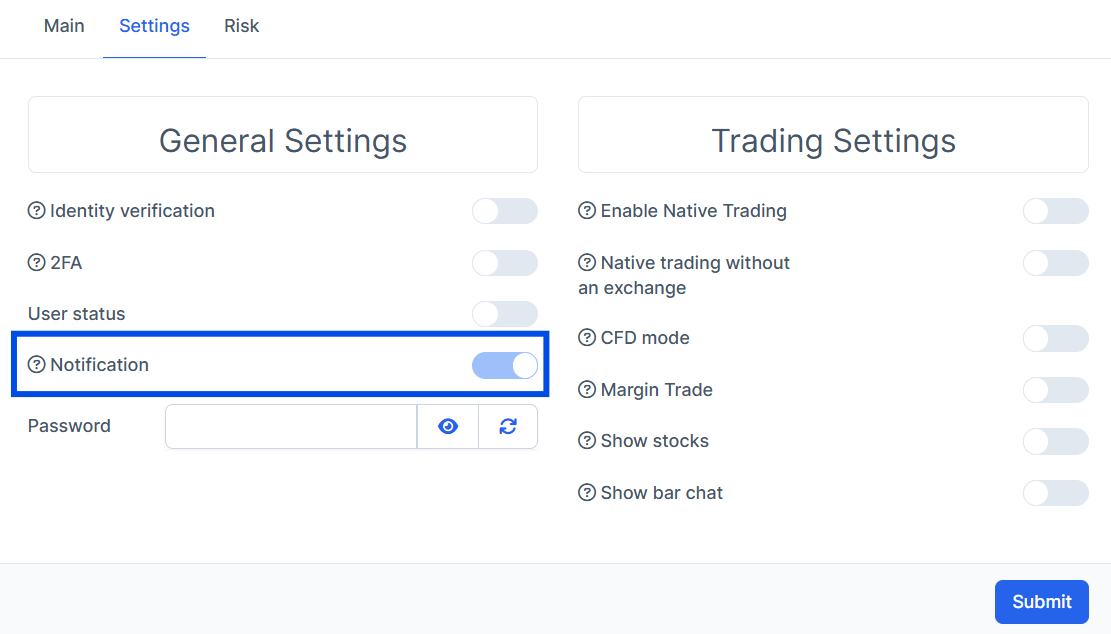Turn off the Notification toggle
Viewport: 1111px width, 634px height.
point(505,365)
